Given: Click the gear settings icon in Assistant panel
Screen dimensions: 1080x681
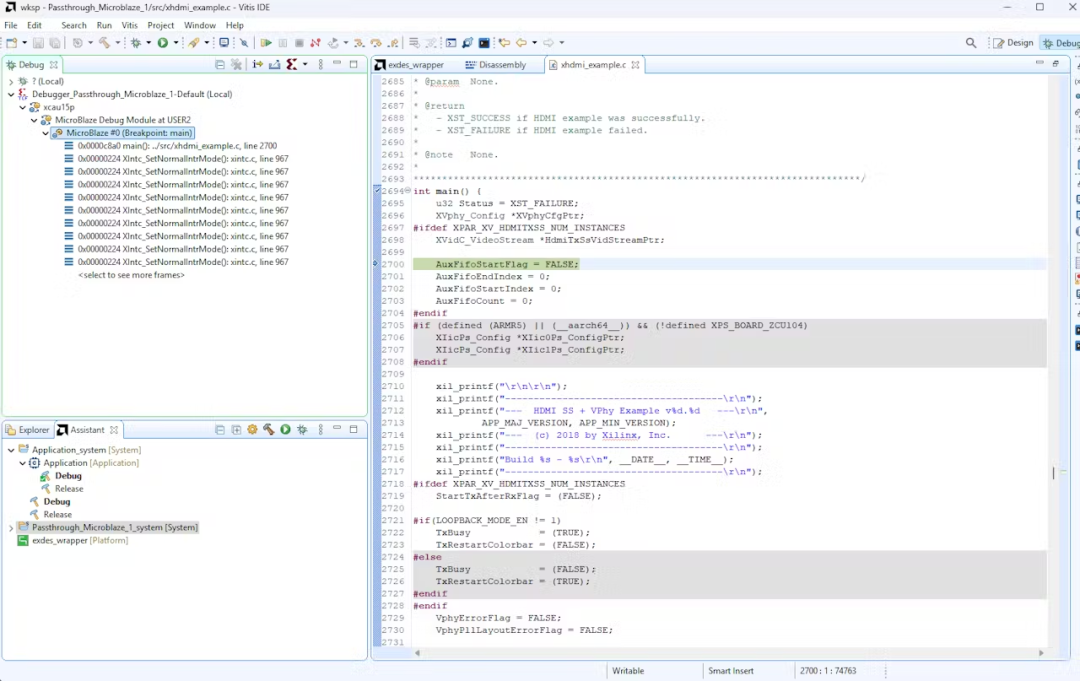Looking at the screenshot, I should point(252,430).
